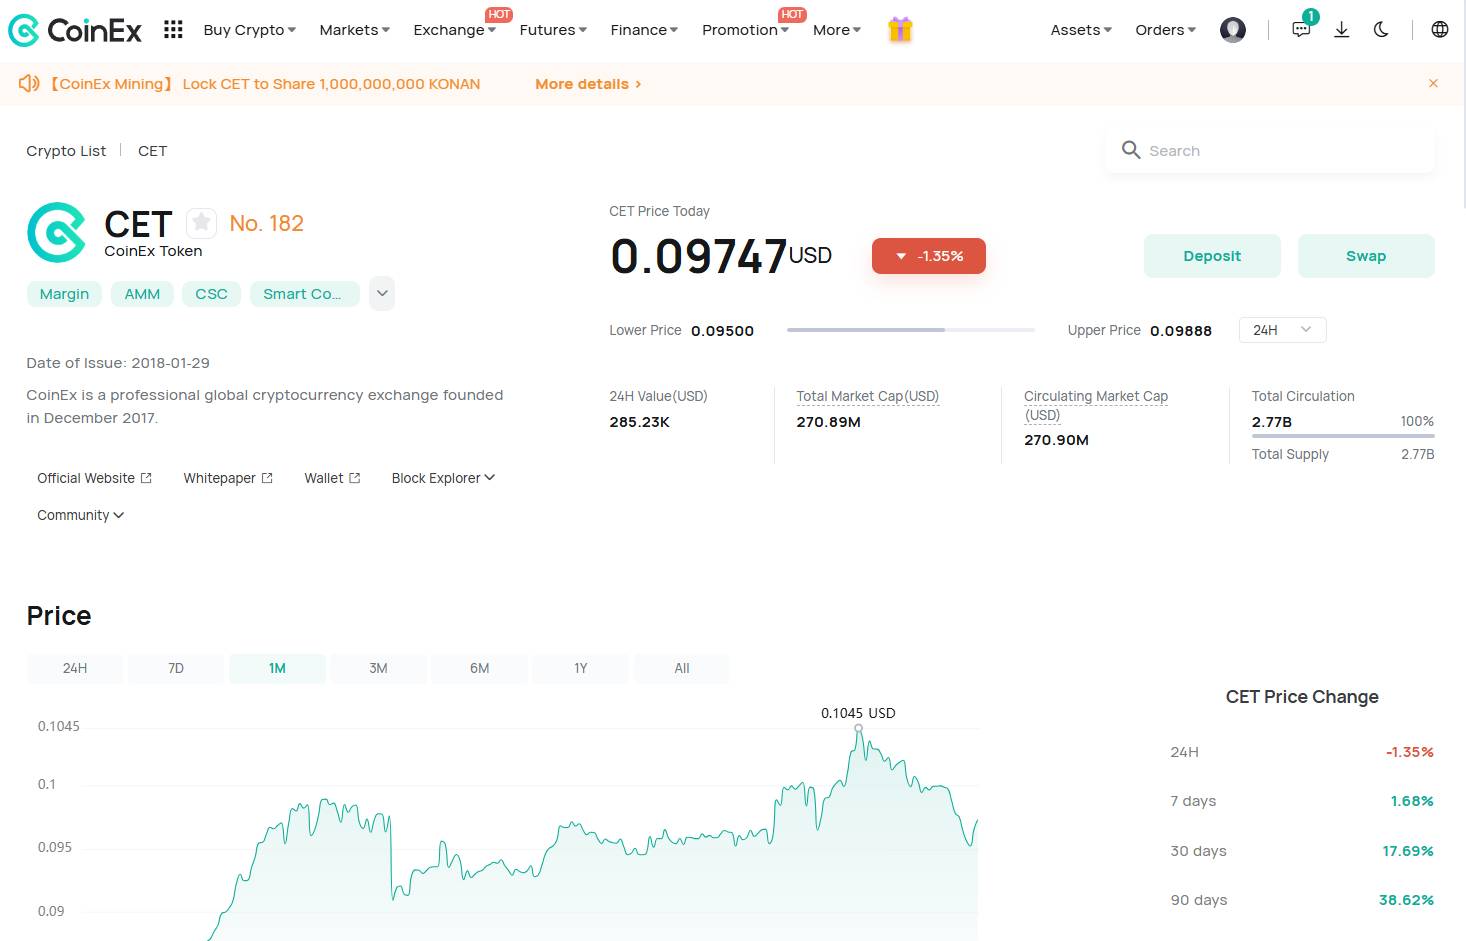
Task: Open the user profile avatar
Action: point(1233,30)
